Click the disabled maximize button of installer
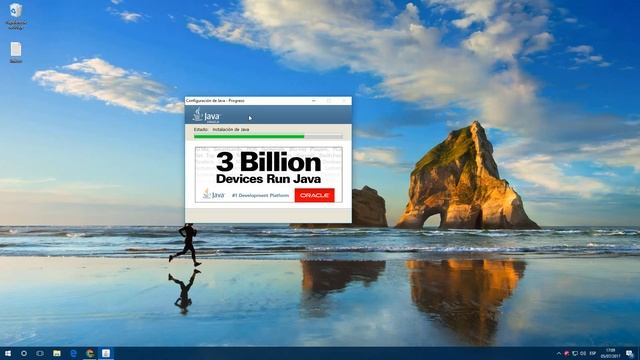 [329, 100]
